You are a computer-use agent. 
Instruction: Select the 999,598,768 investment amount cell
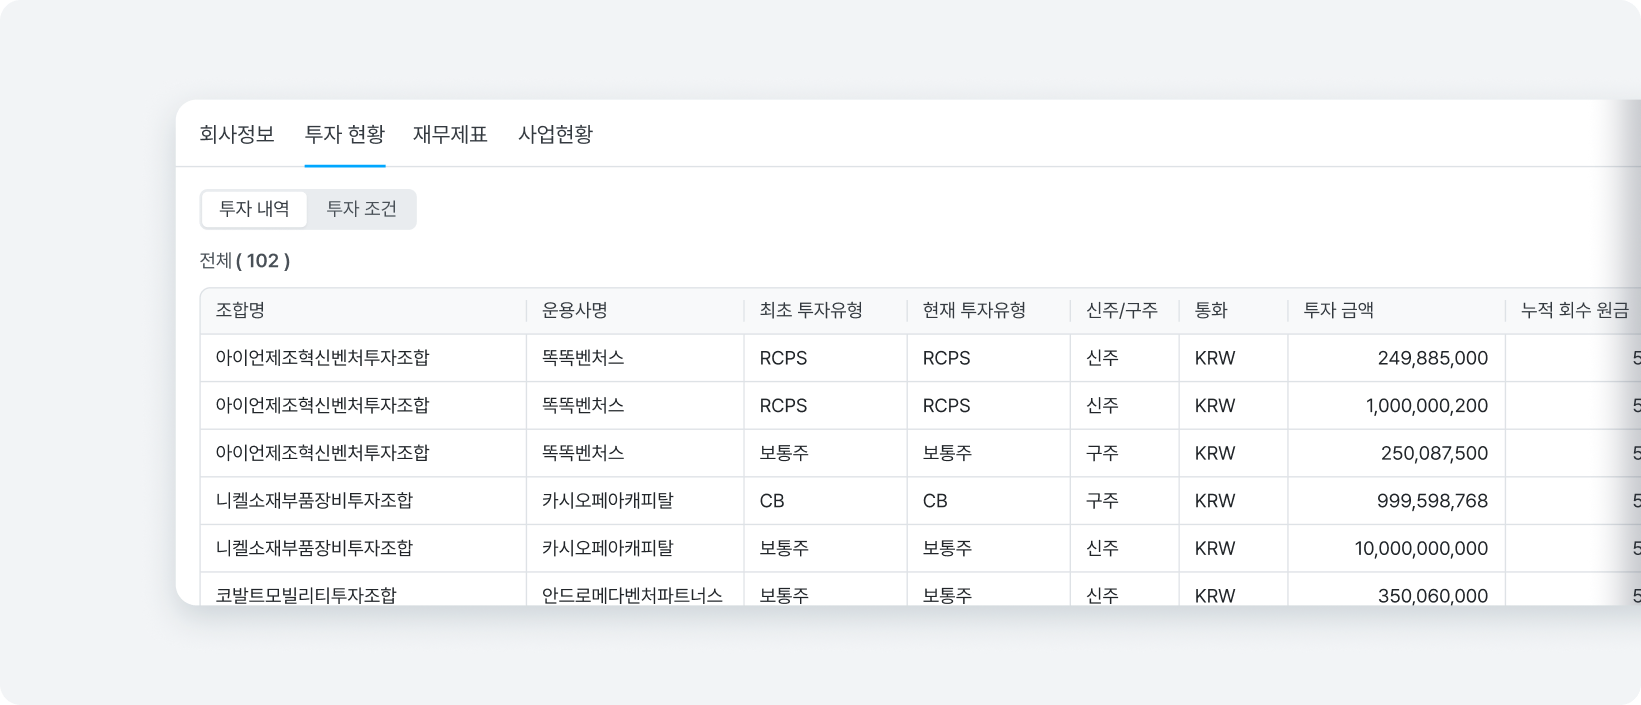click(1397, 501)
